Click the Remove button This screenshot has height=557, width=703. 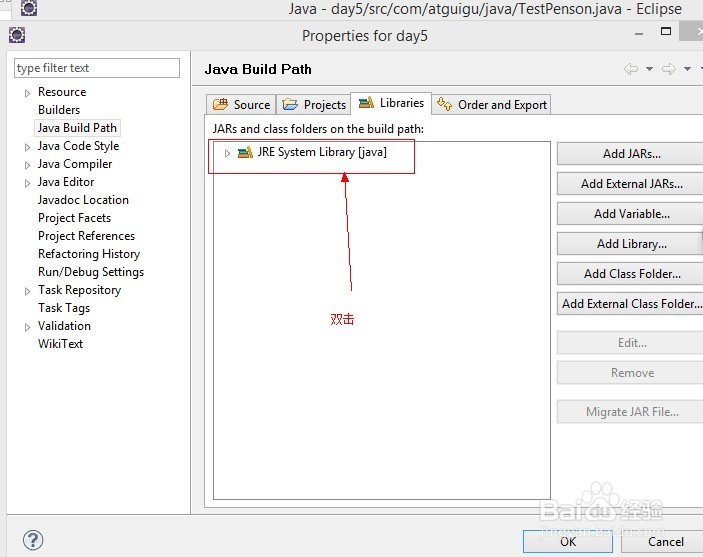click(631, 373)
